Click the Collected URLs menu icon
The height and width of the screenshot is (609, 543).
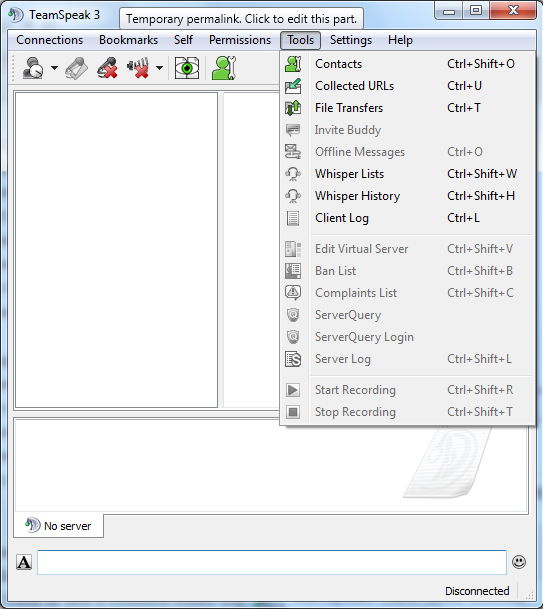[293, 86]
